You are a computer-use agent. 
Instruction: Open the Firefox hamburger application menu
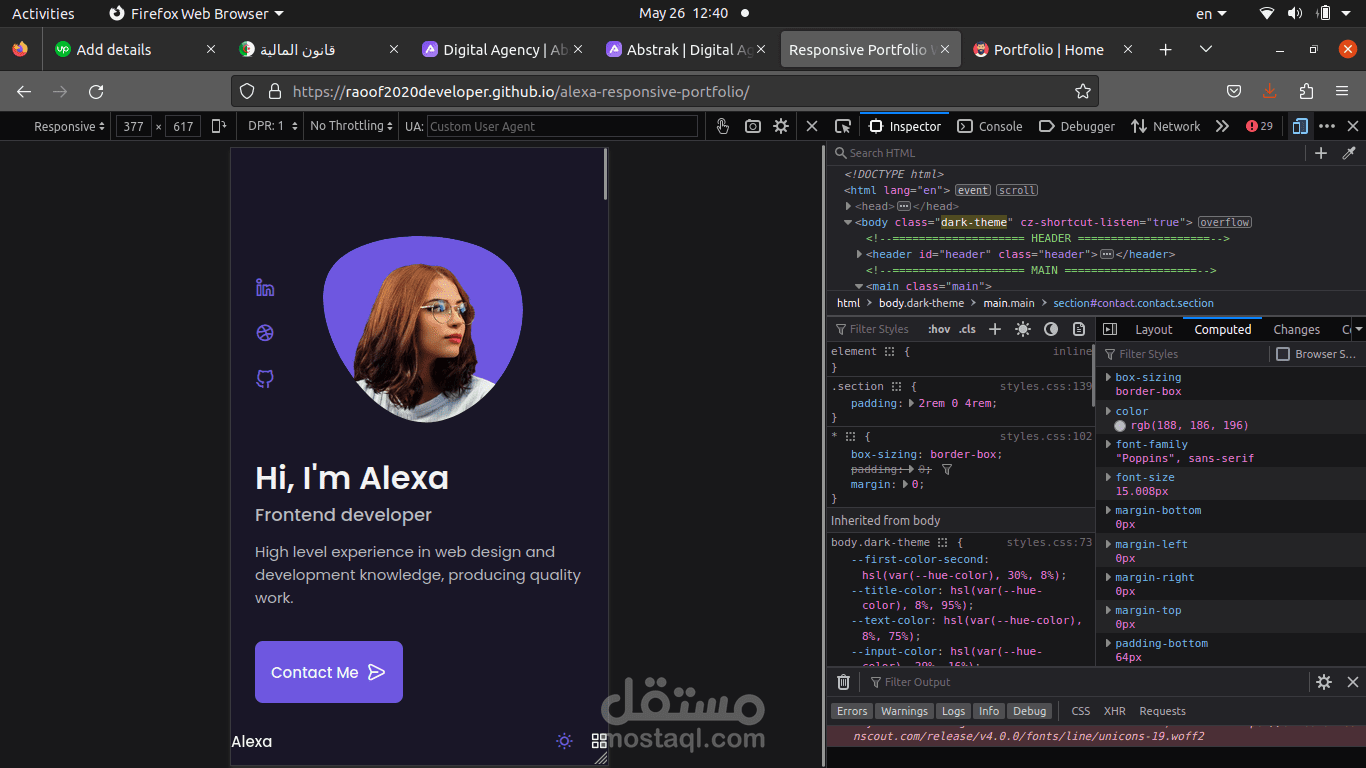tap(1342, 92)
